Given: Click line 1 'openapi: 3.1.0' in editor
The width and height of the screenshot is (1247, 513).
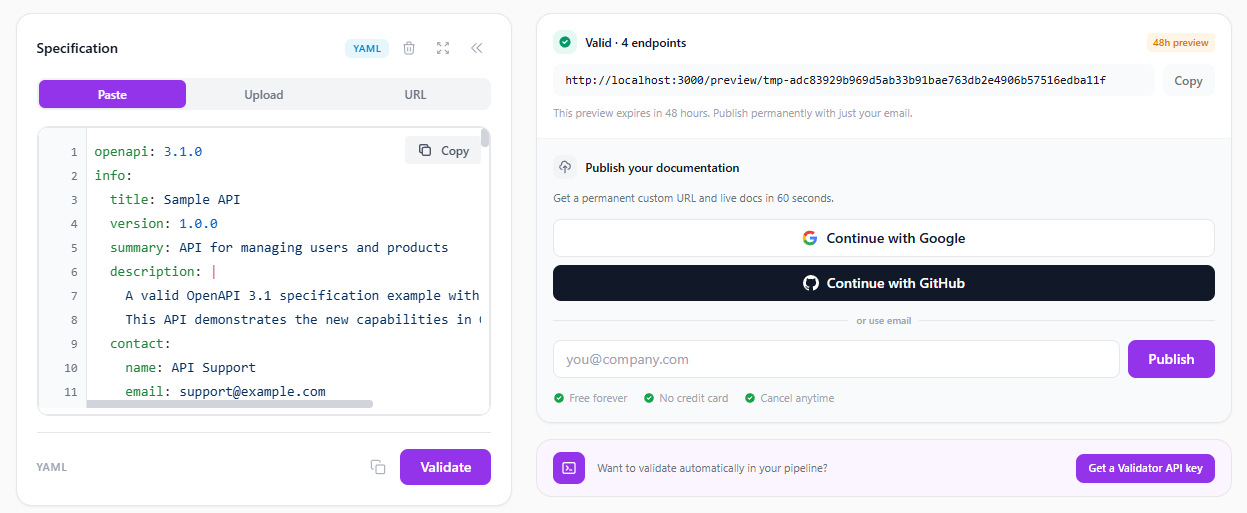Looking at the screenshot, I should click(148, 152).
